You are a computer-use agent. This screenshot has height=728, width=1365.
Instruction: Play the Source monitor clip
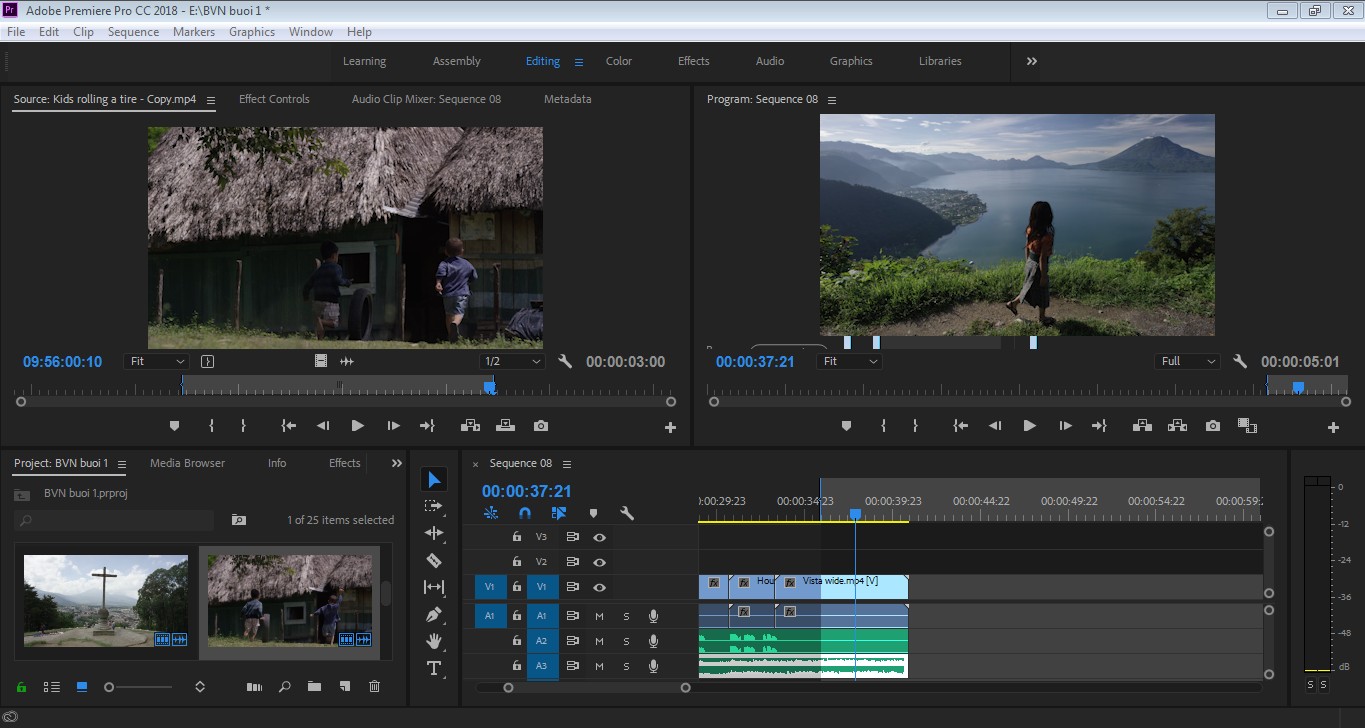click(357, 426)
